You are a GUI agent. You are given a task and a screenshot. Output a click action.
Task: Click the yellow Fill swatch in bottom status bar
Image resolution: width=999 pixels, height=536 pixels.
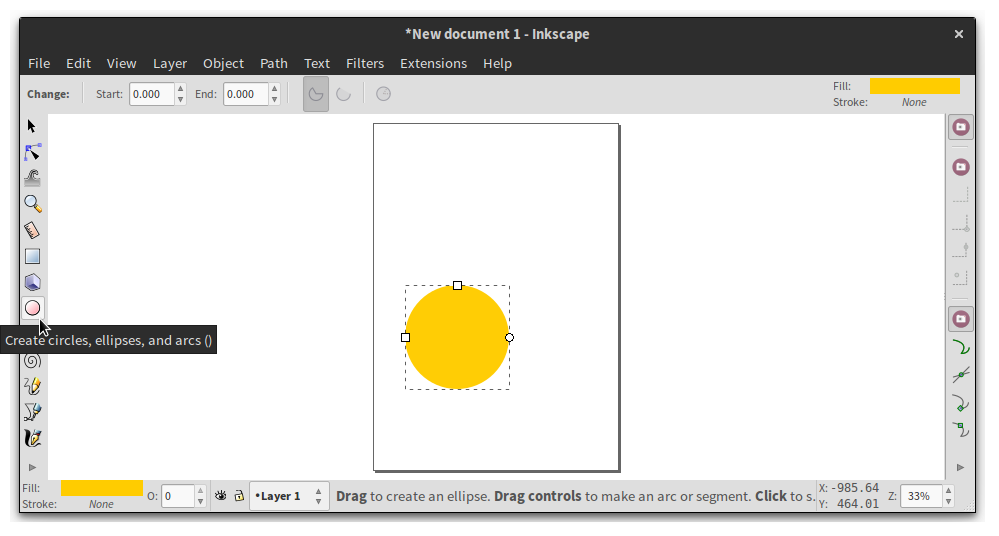(102, 488)
